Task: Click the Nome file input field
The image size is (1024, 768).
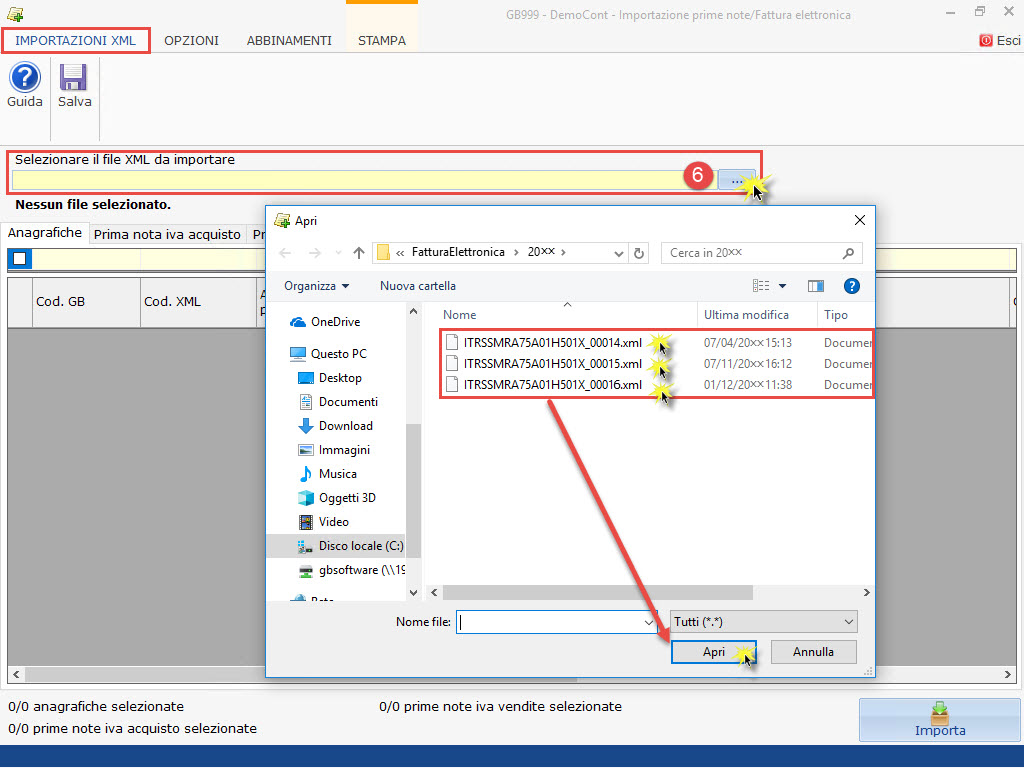Action: pos(549,622)
